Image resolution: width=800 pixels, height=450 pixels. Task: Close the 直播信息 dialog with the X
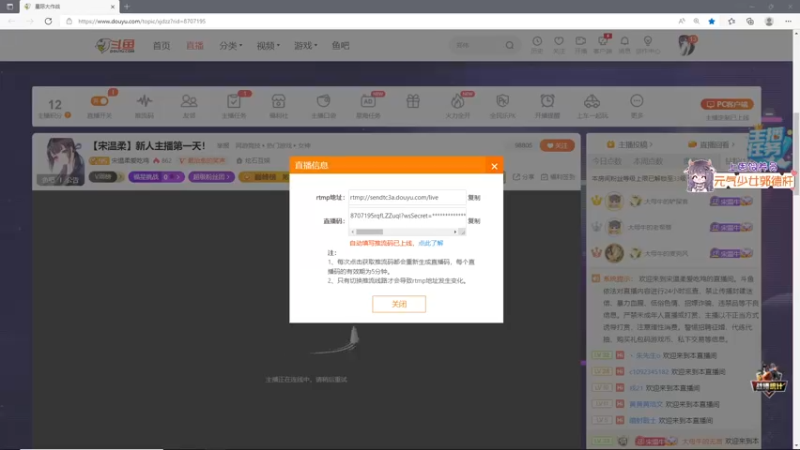tap(494, 166)
